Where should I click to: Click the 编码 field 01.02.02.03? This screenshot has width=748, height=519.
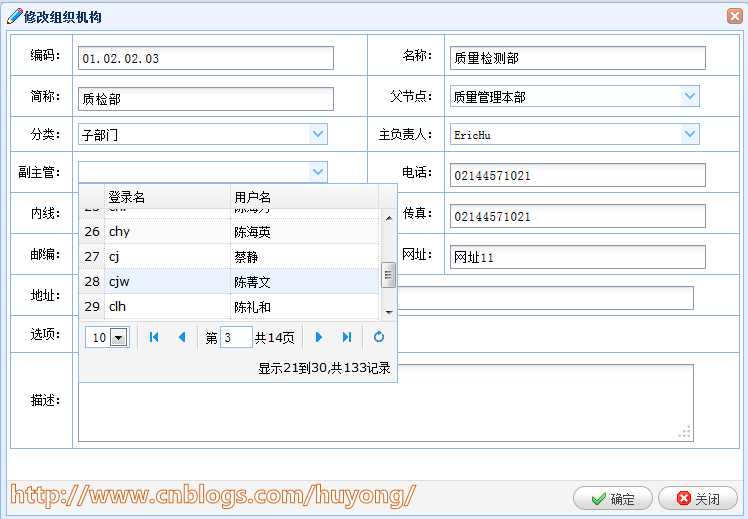click(206, 58)
